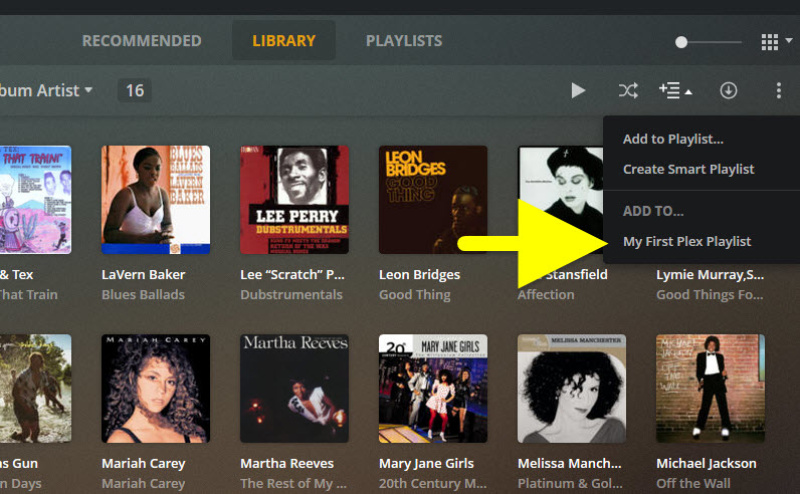This screenshot has width=800, height=494.
Task: Click the Dubstrumentals album title
Action: click(x=291, y=294)
